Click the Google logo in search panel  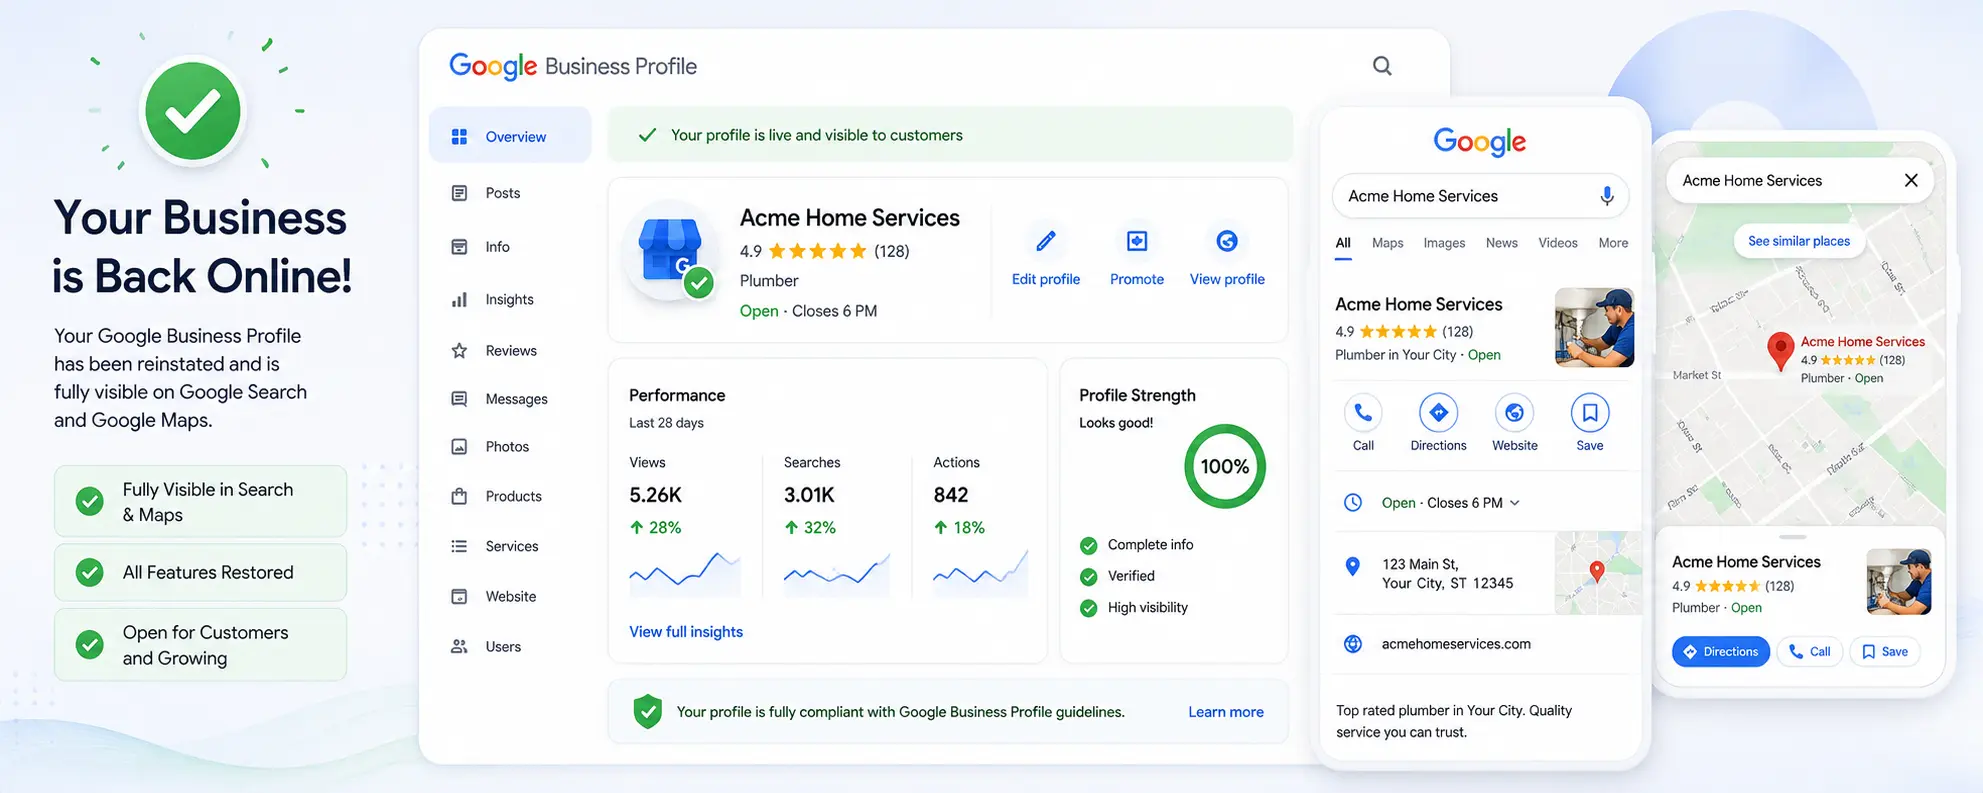[1480, 142]
